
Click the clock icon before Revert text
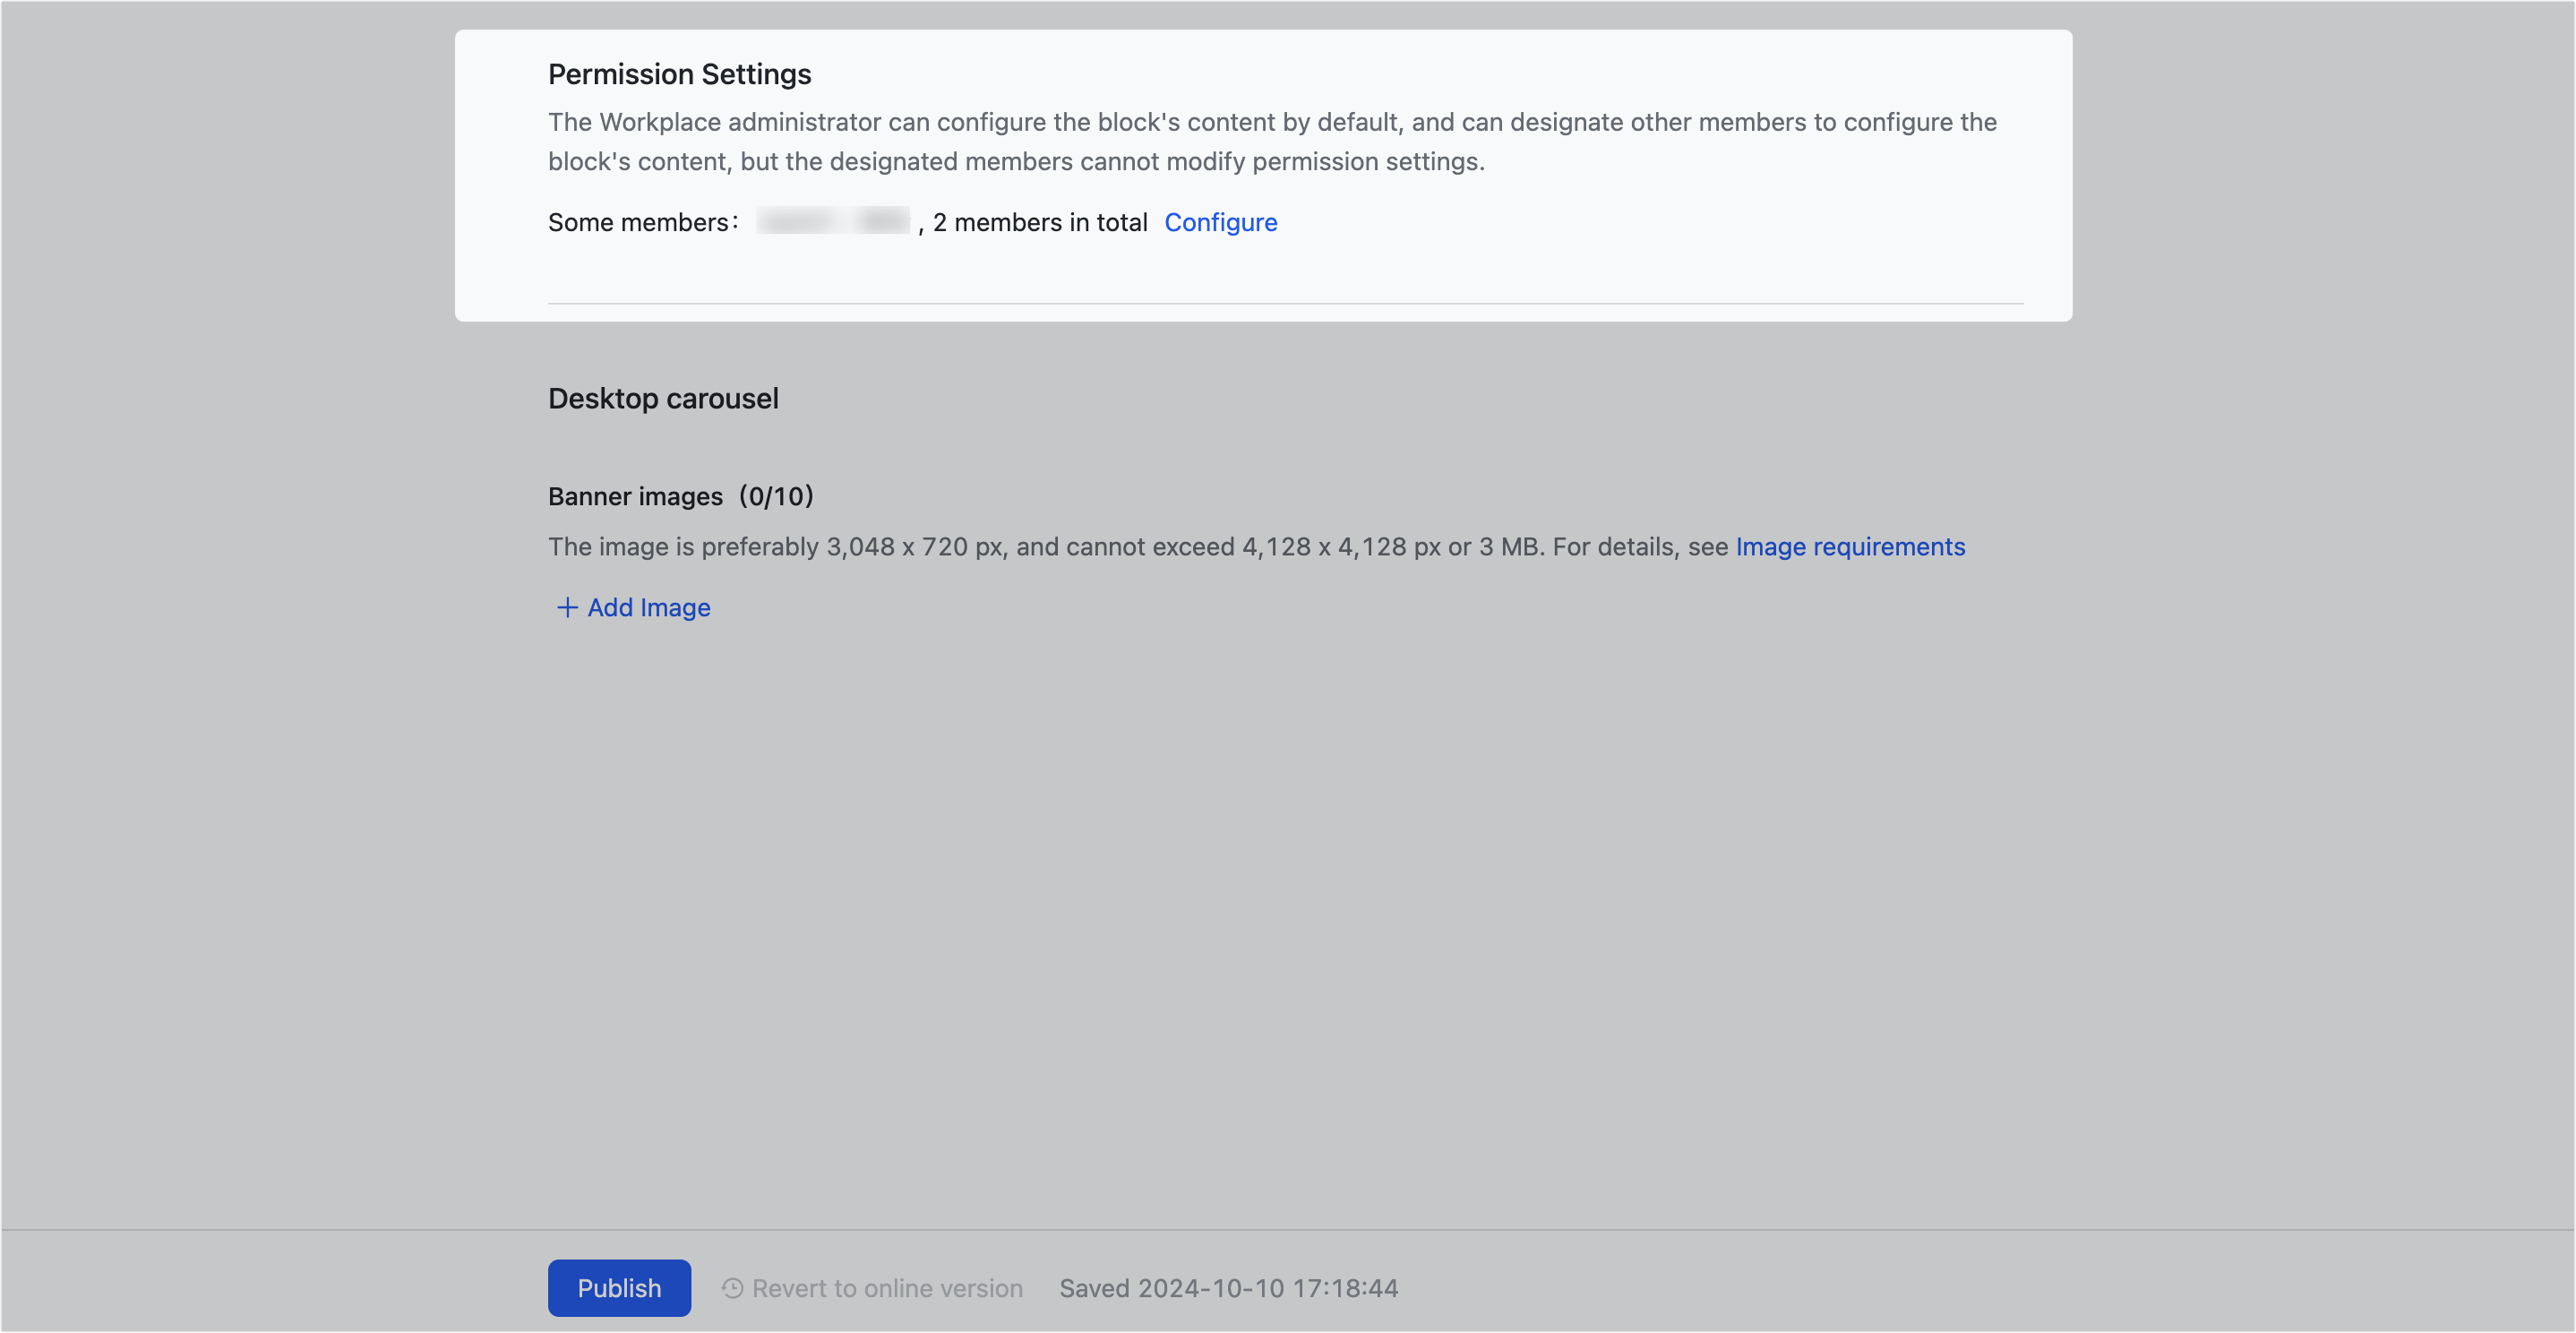732,1288
